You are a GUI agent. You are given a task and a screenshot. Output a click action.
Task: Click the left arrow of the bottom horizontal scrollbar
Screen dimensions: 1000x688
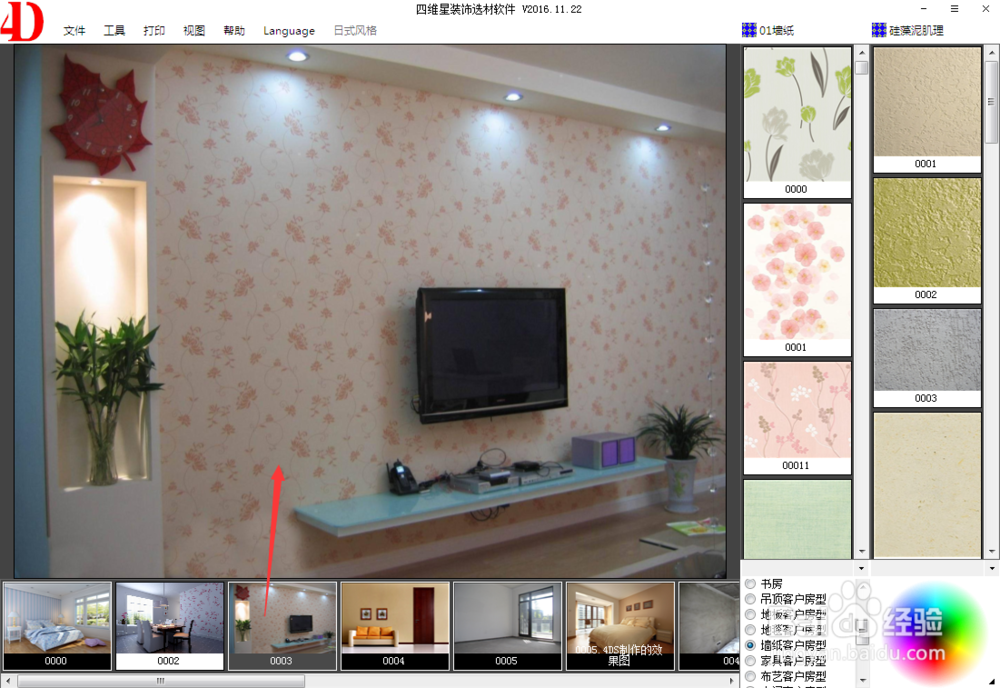click(8, 680)
